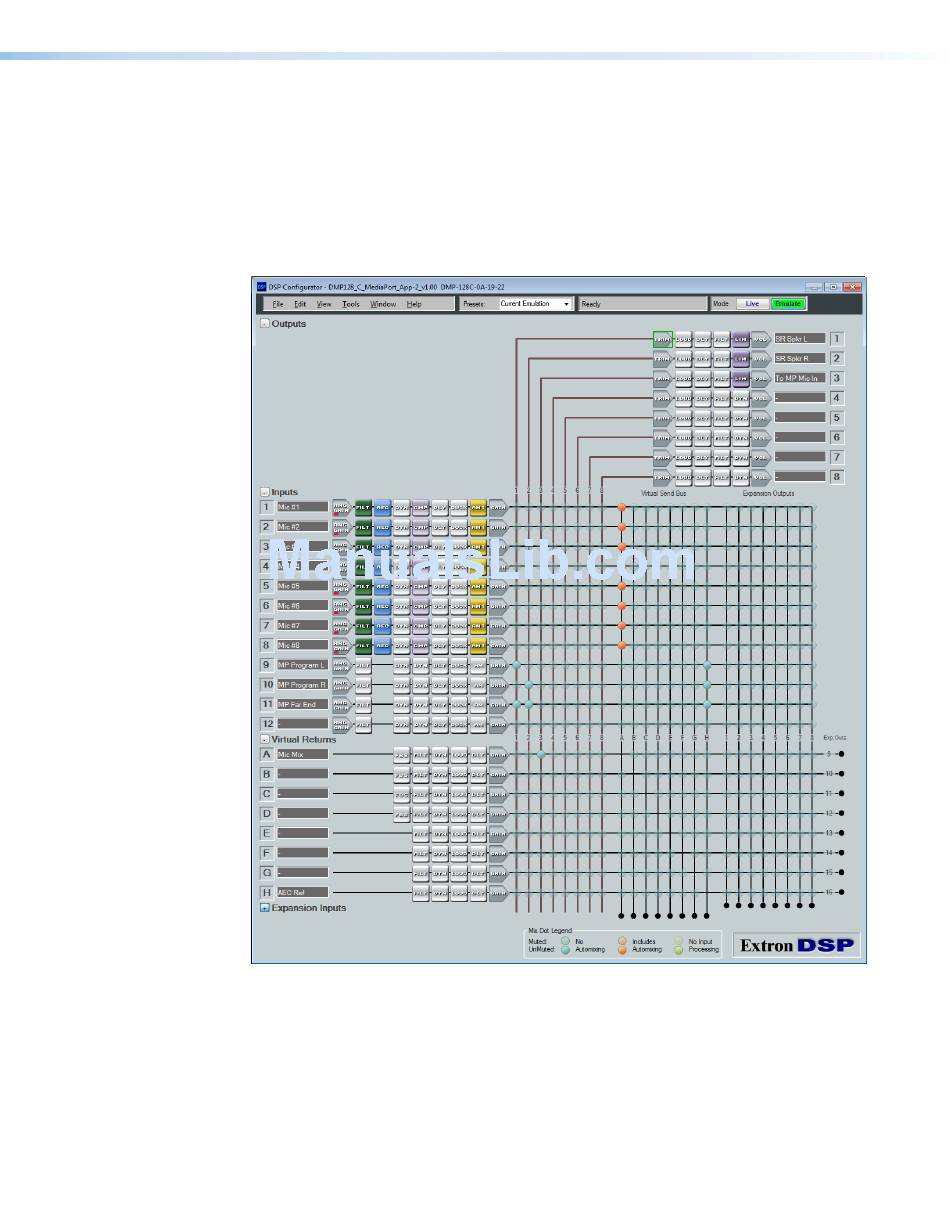Click the letter A button beside Mic Mix
The width and height of the screenshot is (950, 1229).
coord(267,754)
